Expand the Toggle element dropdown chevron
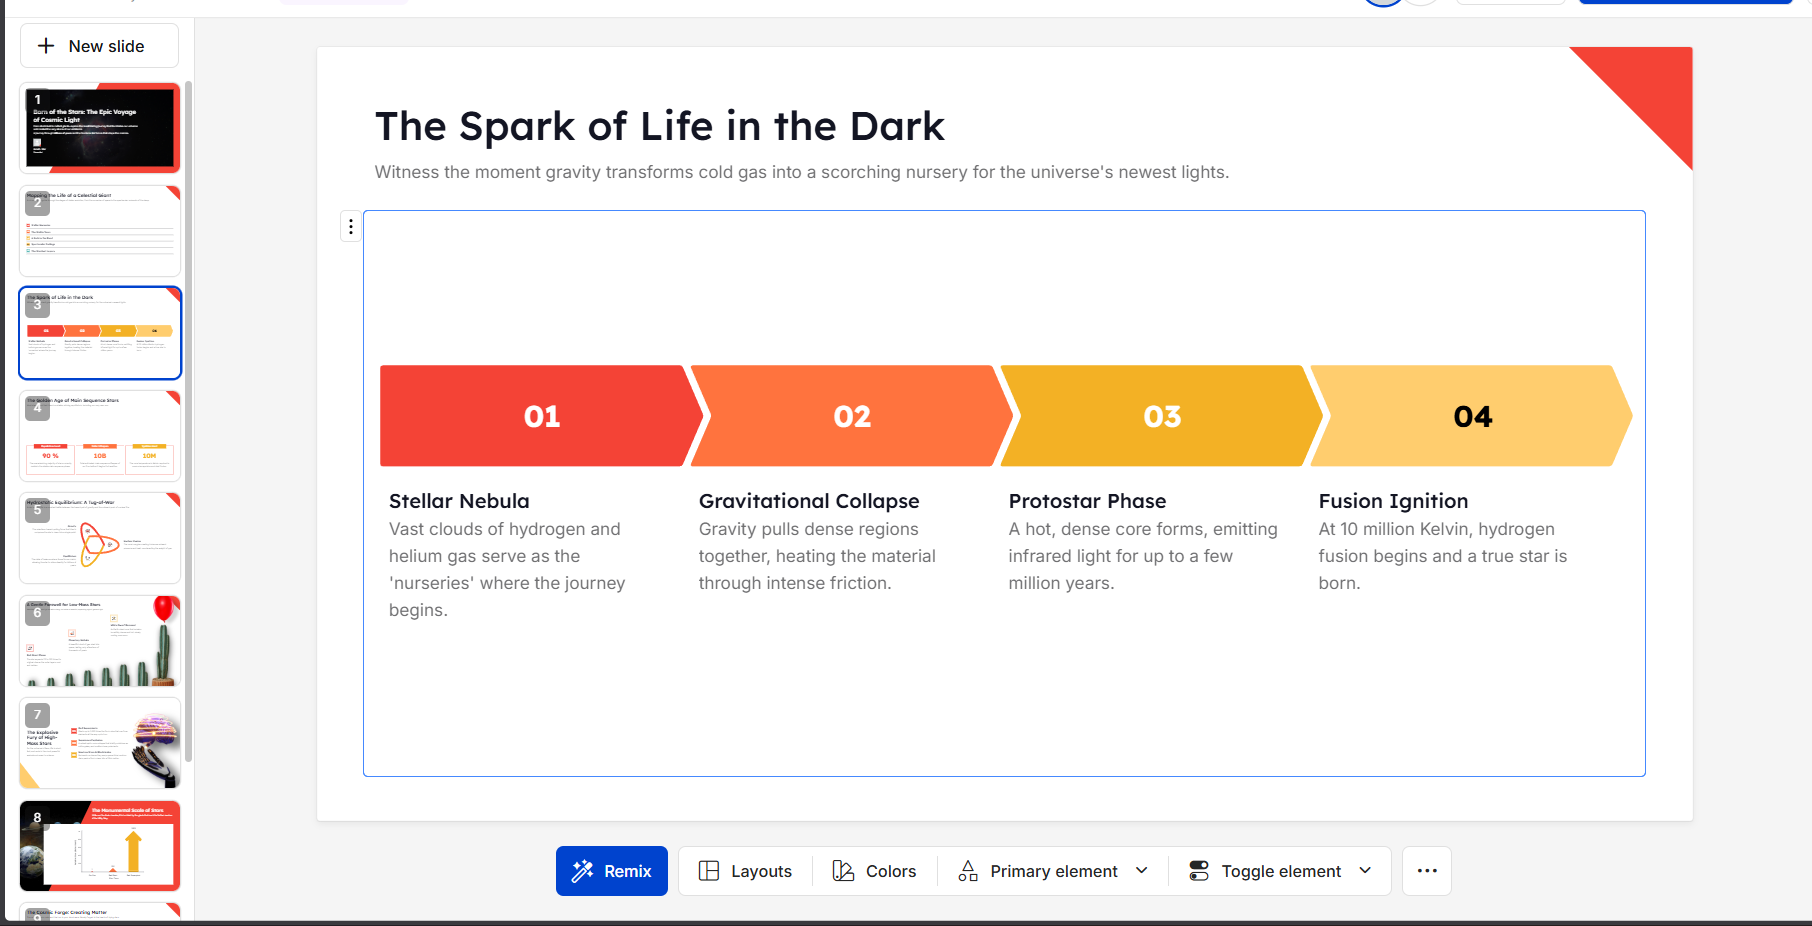 1365,870
